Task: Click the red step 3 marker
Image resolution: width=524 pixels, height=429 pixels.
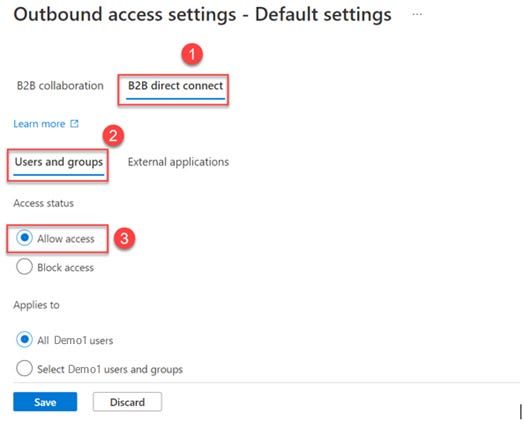Action: [124, 239]
